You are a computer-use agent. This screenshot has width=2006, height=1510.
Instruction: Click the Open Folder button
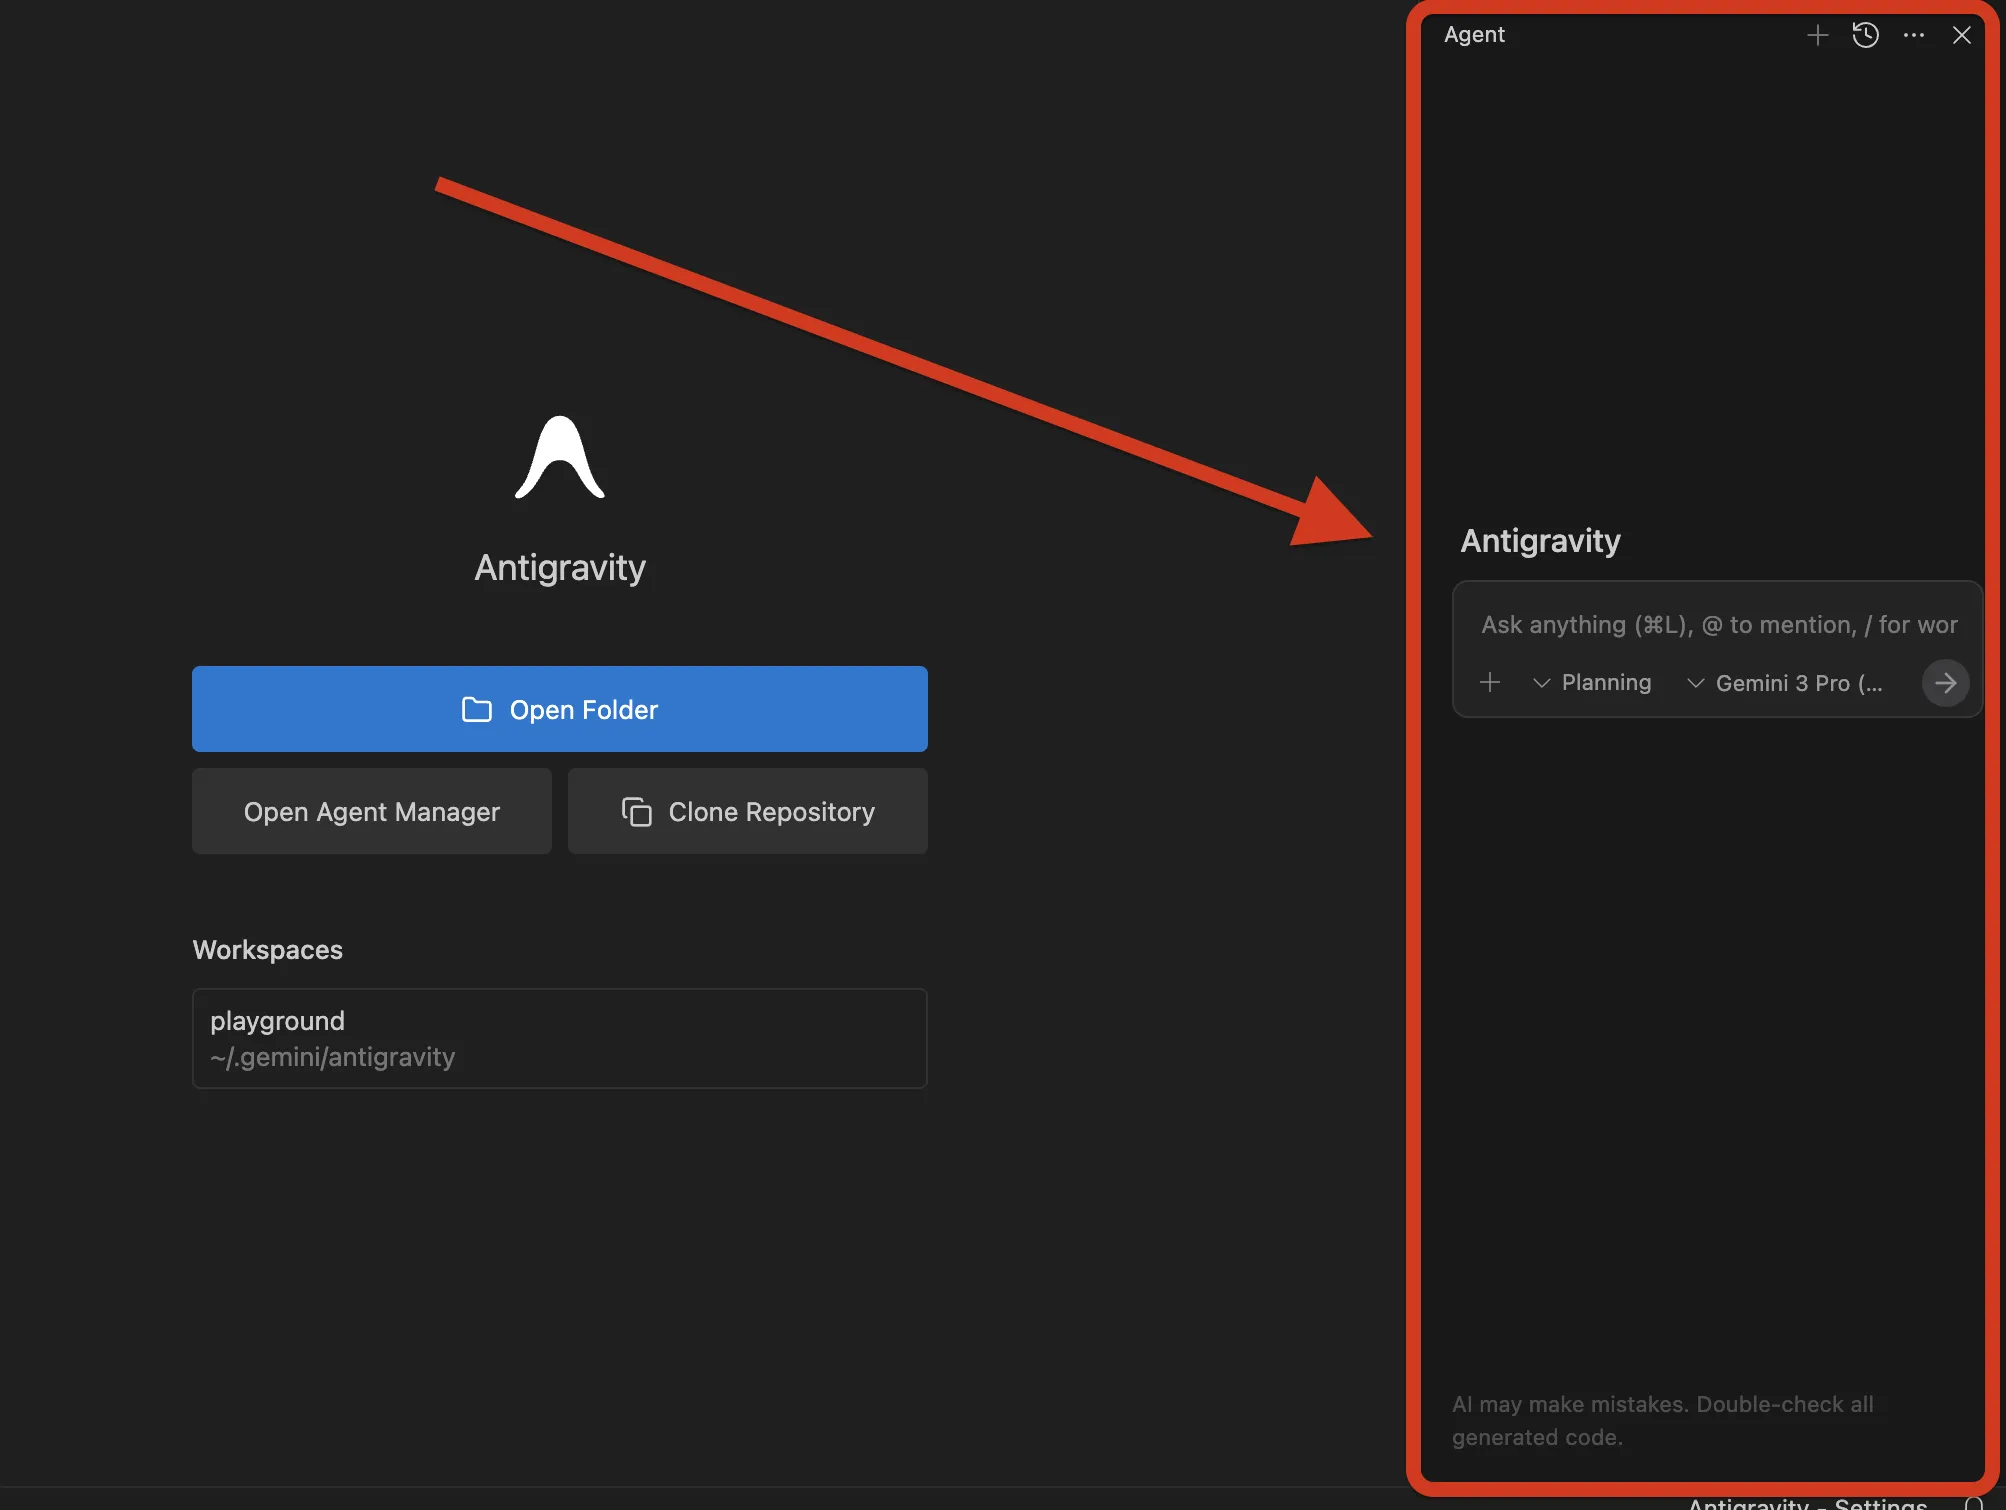coord(559,709)
